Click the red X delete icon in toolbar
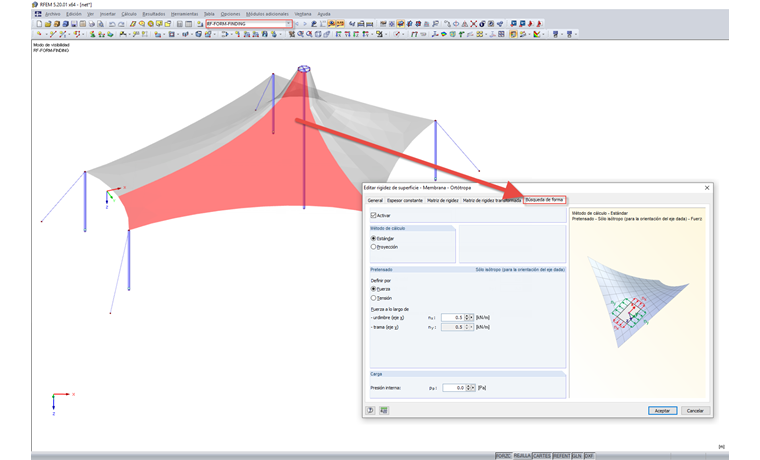The image size is (760, 460). [474, 23]
